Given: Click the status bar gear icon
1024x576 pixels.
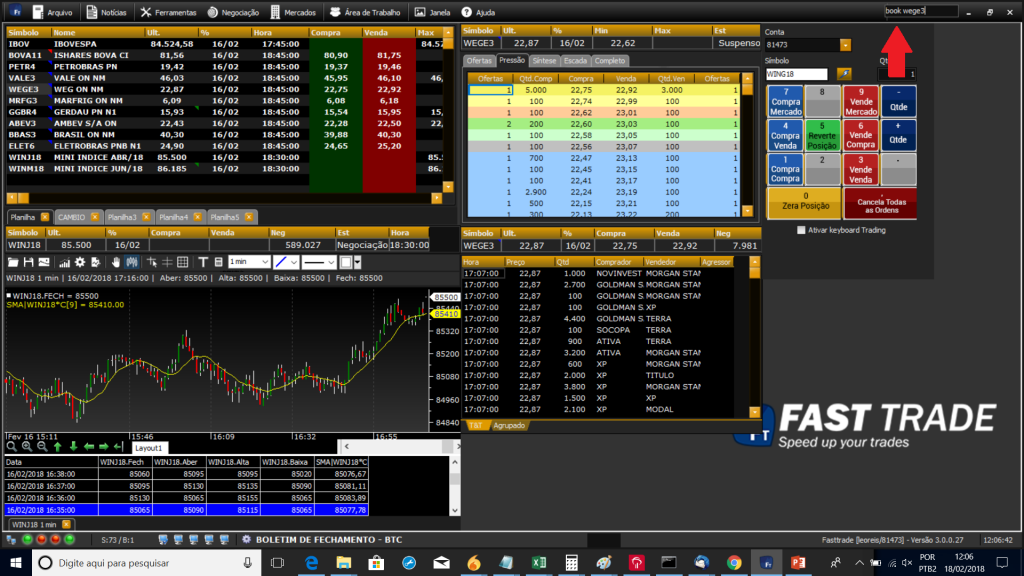Looking at the screenshot, I should pos(246,539).
